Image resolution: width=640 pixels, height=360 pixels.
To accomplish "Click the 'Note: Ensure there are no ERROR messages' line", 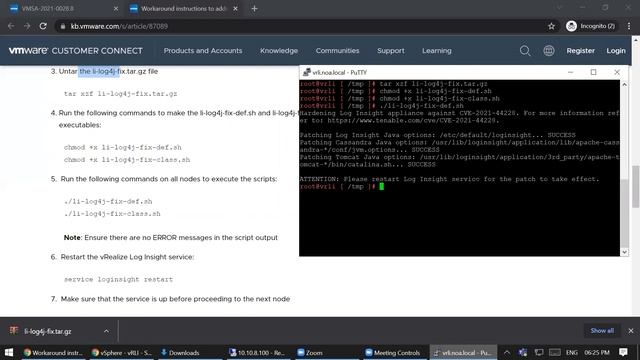I will click(171, 238).
